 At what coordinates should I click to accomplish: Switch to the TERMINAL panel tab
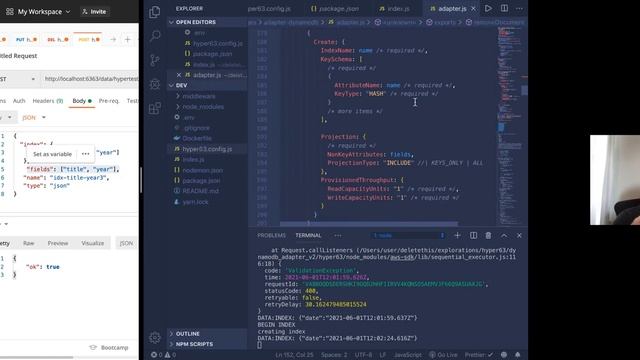(x=308, y=236)
